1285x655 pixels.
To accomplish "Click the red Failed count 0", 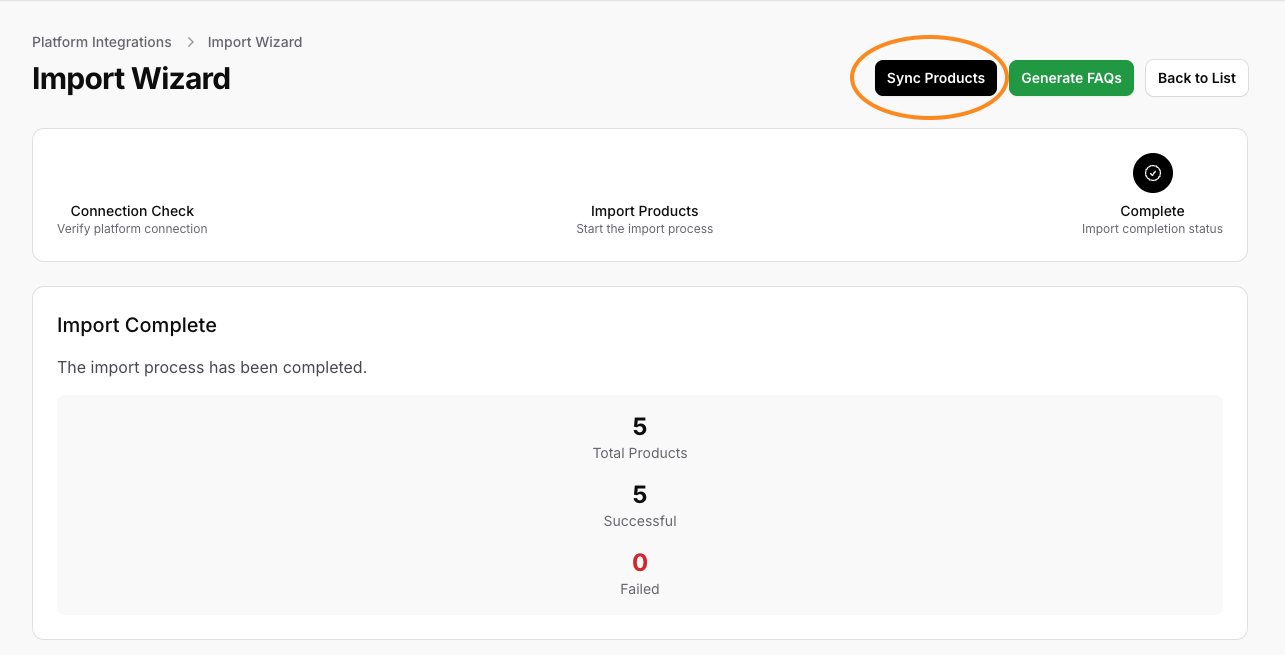I will point(640,562).
